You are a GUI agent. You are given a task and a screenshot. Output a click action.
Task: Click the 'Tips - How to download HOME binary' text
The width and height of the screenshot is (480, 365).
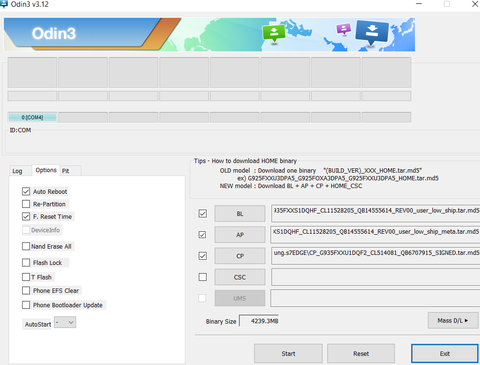click(x=245, y=161)
